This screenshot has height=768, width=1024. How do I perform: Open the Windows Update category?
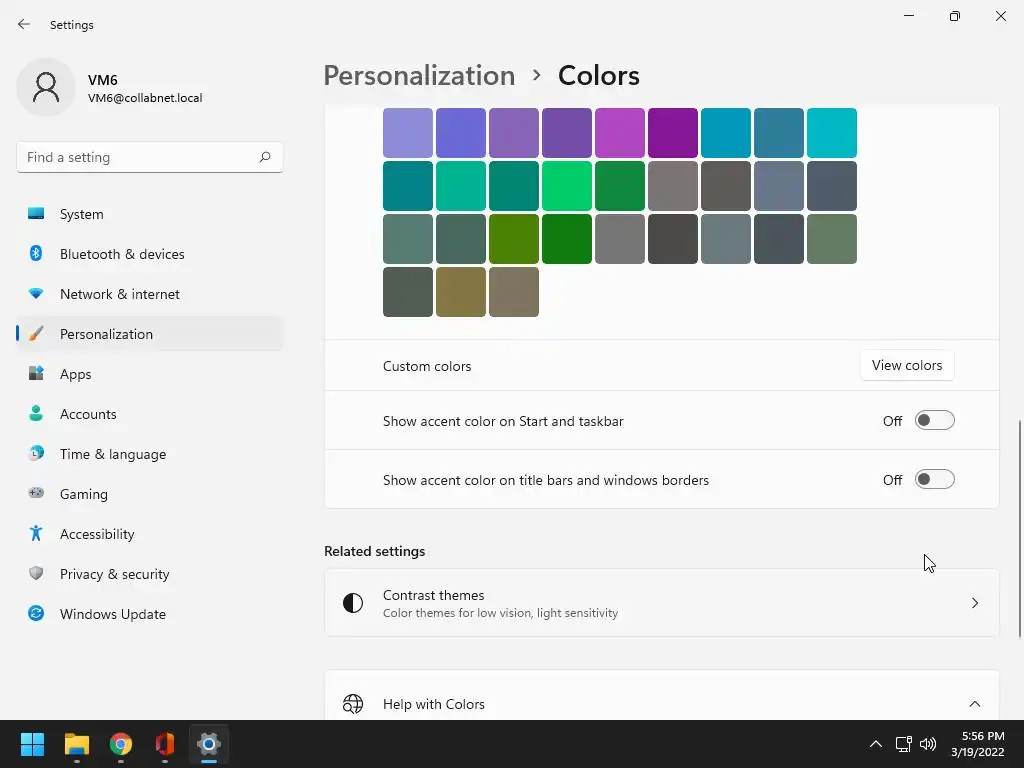(150, 613)
